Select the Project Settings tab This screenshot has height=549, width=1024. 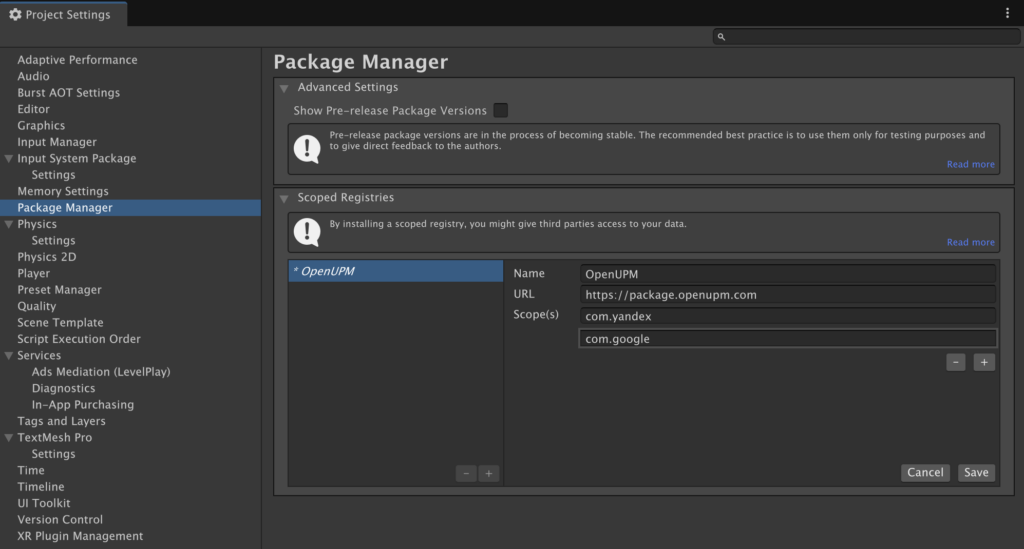tap(63, 14)
